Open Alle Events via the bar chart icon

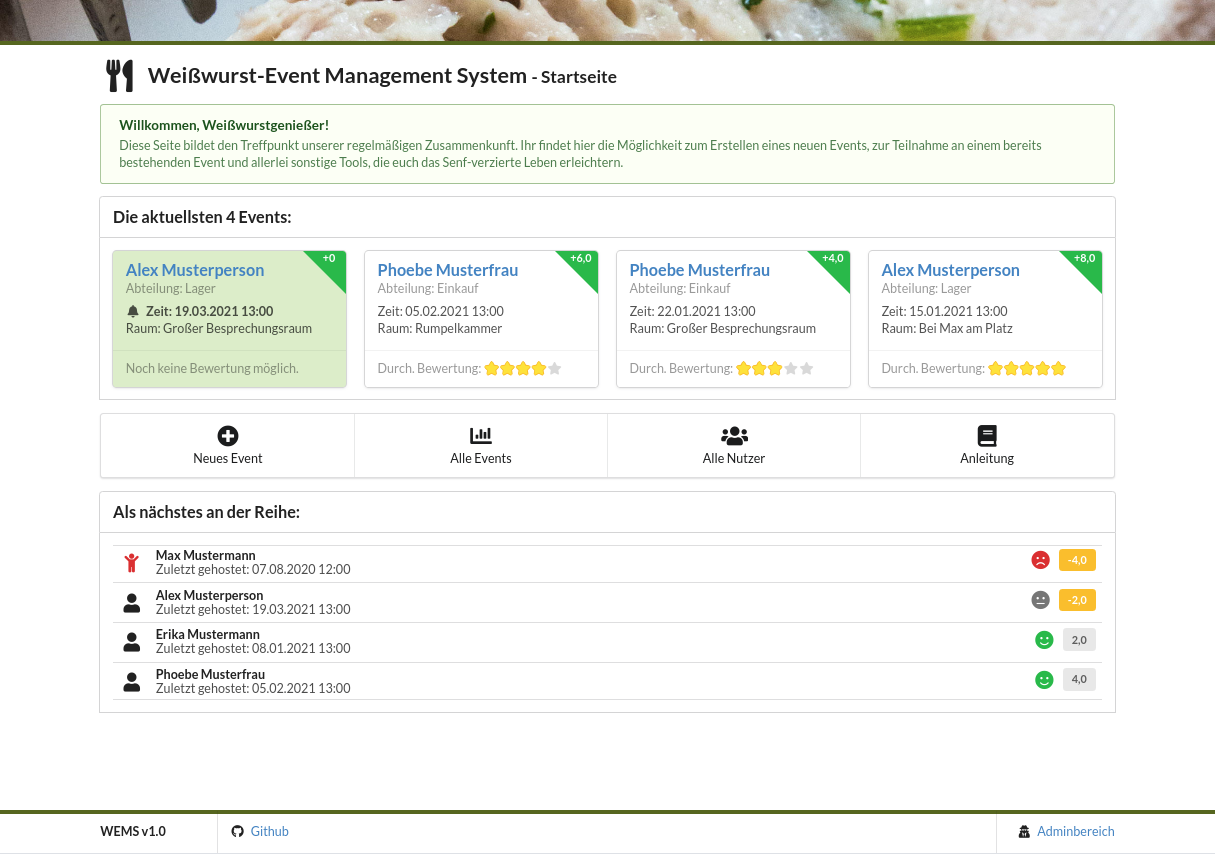click(481, 436)
